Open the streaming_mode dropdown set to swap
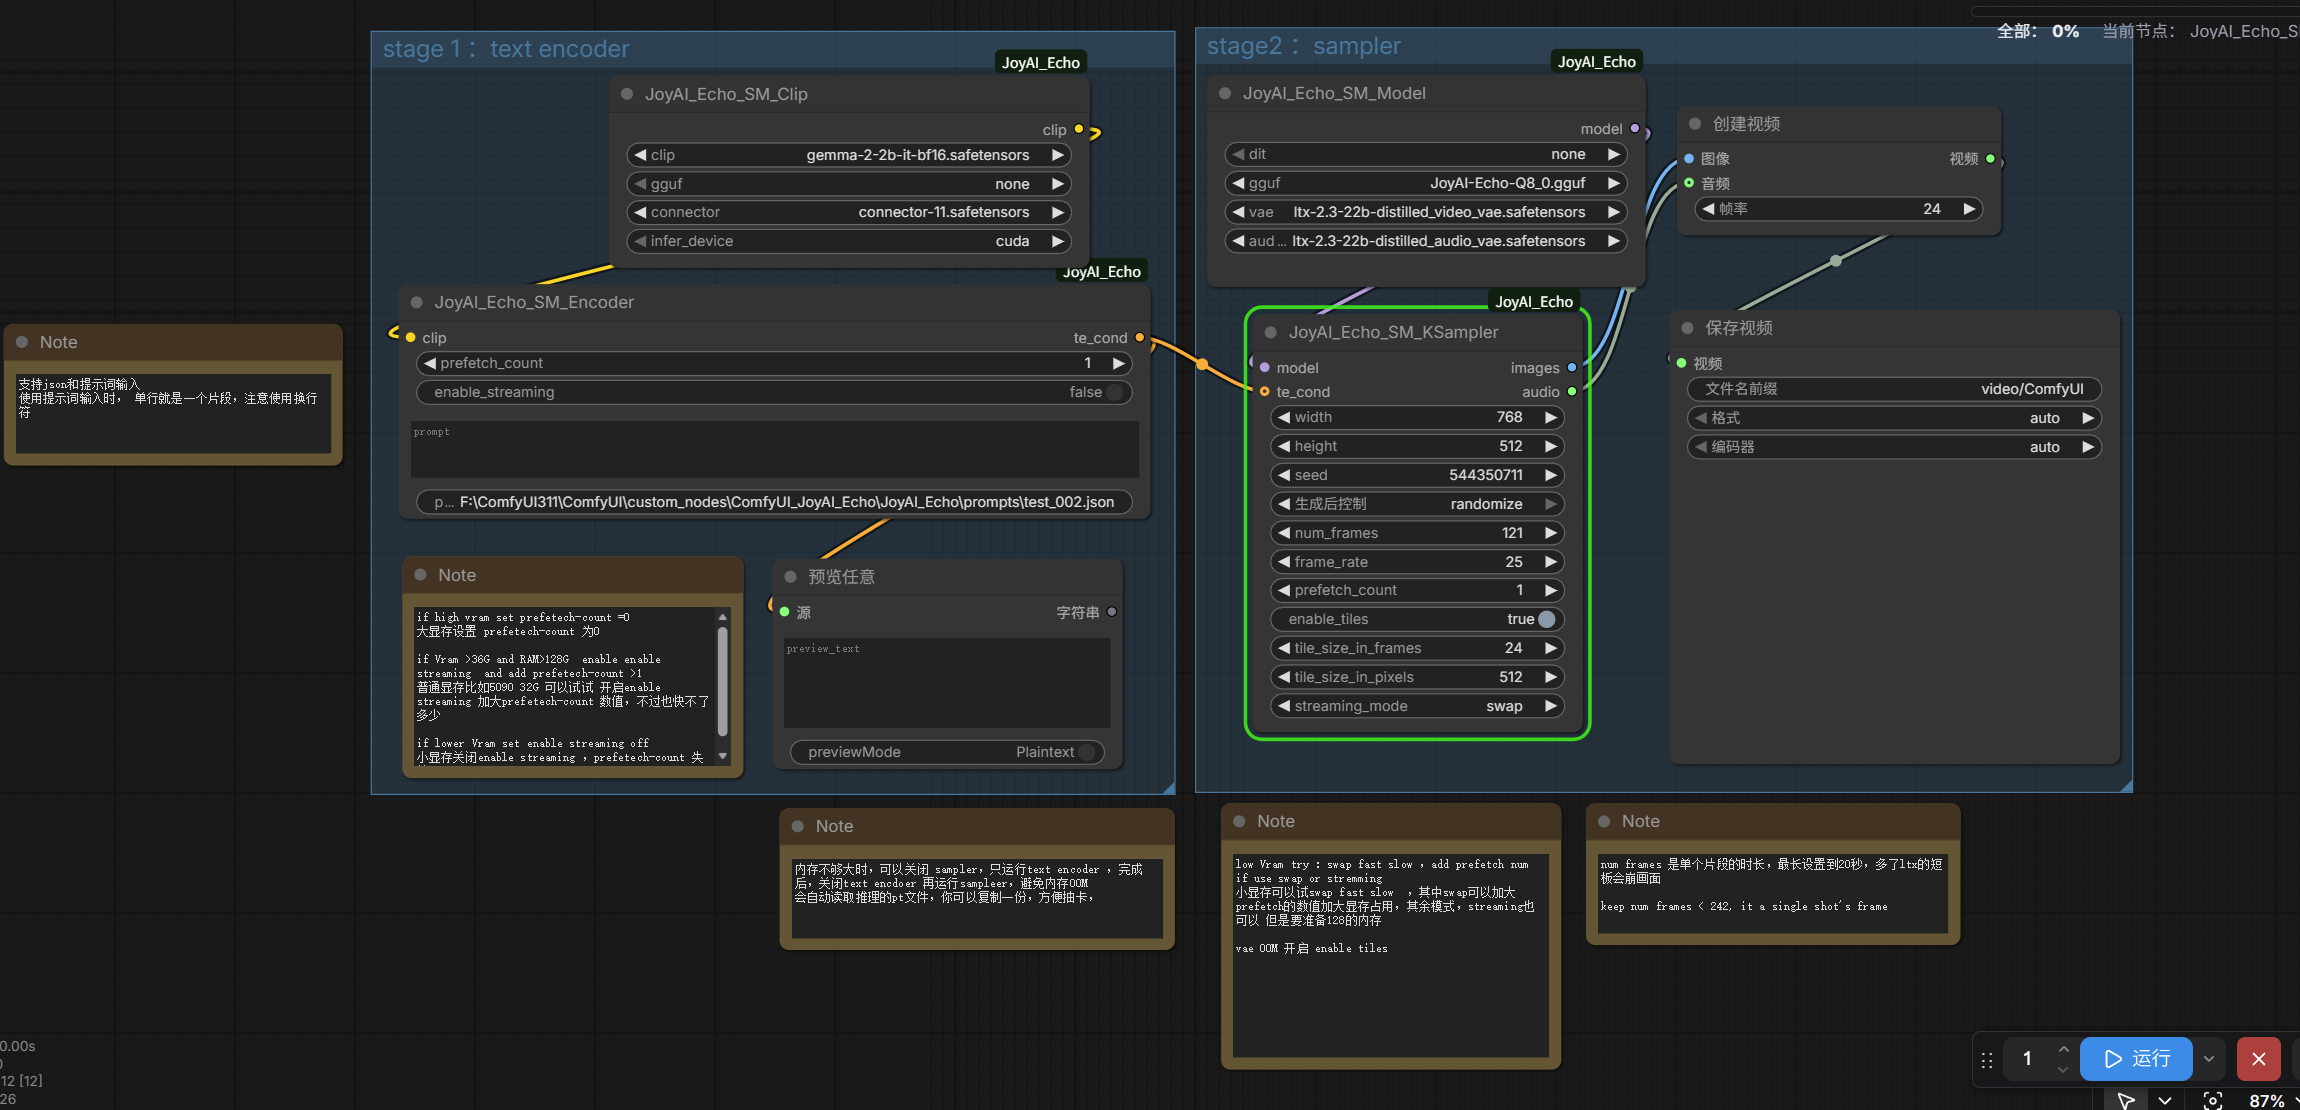 click(x=1417, y=706)
